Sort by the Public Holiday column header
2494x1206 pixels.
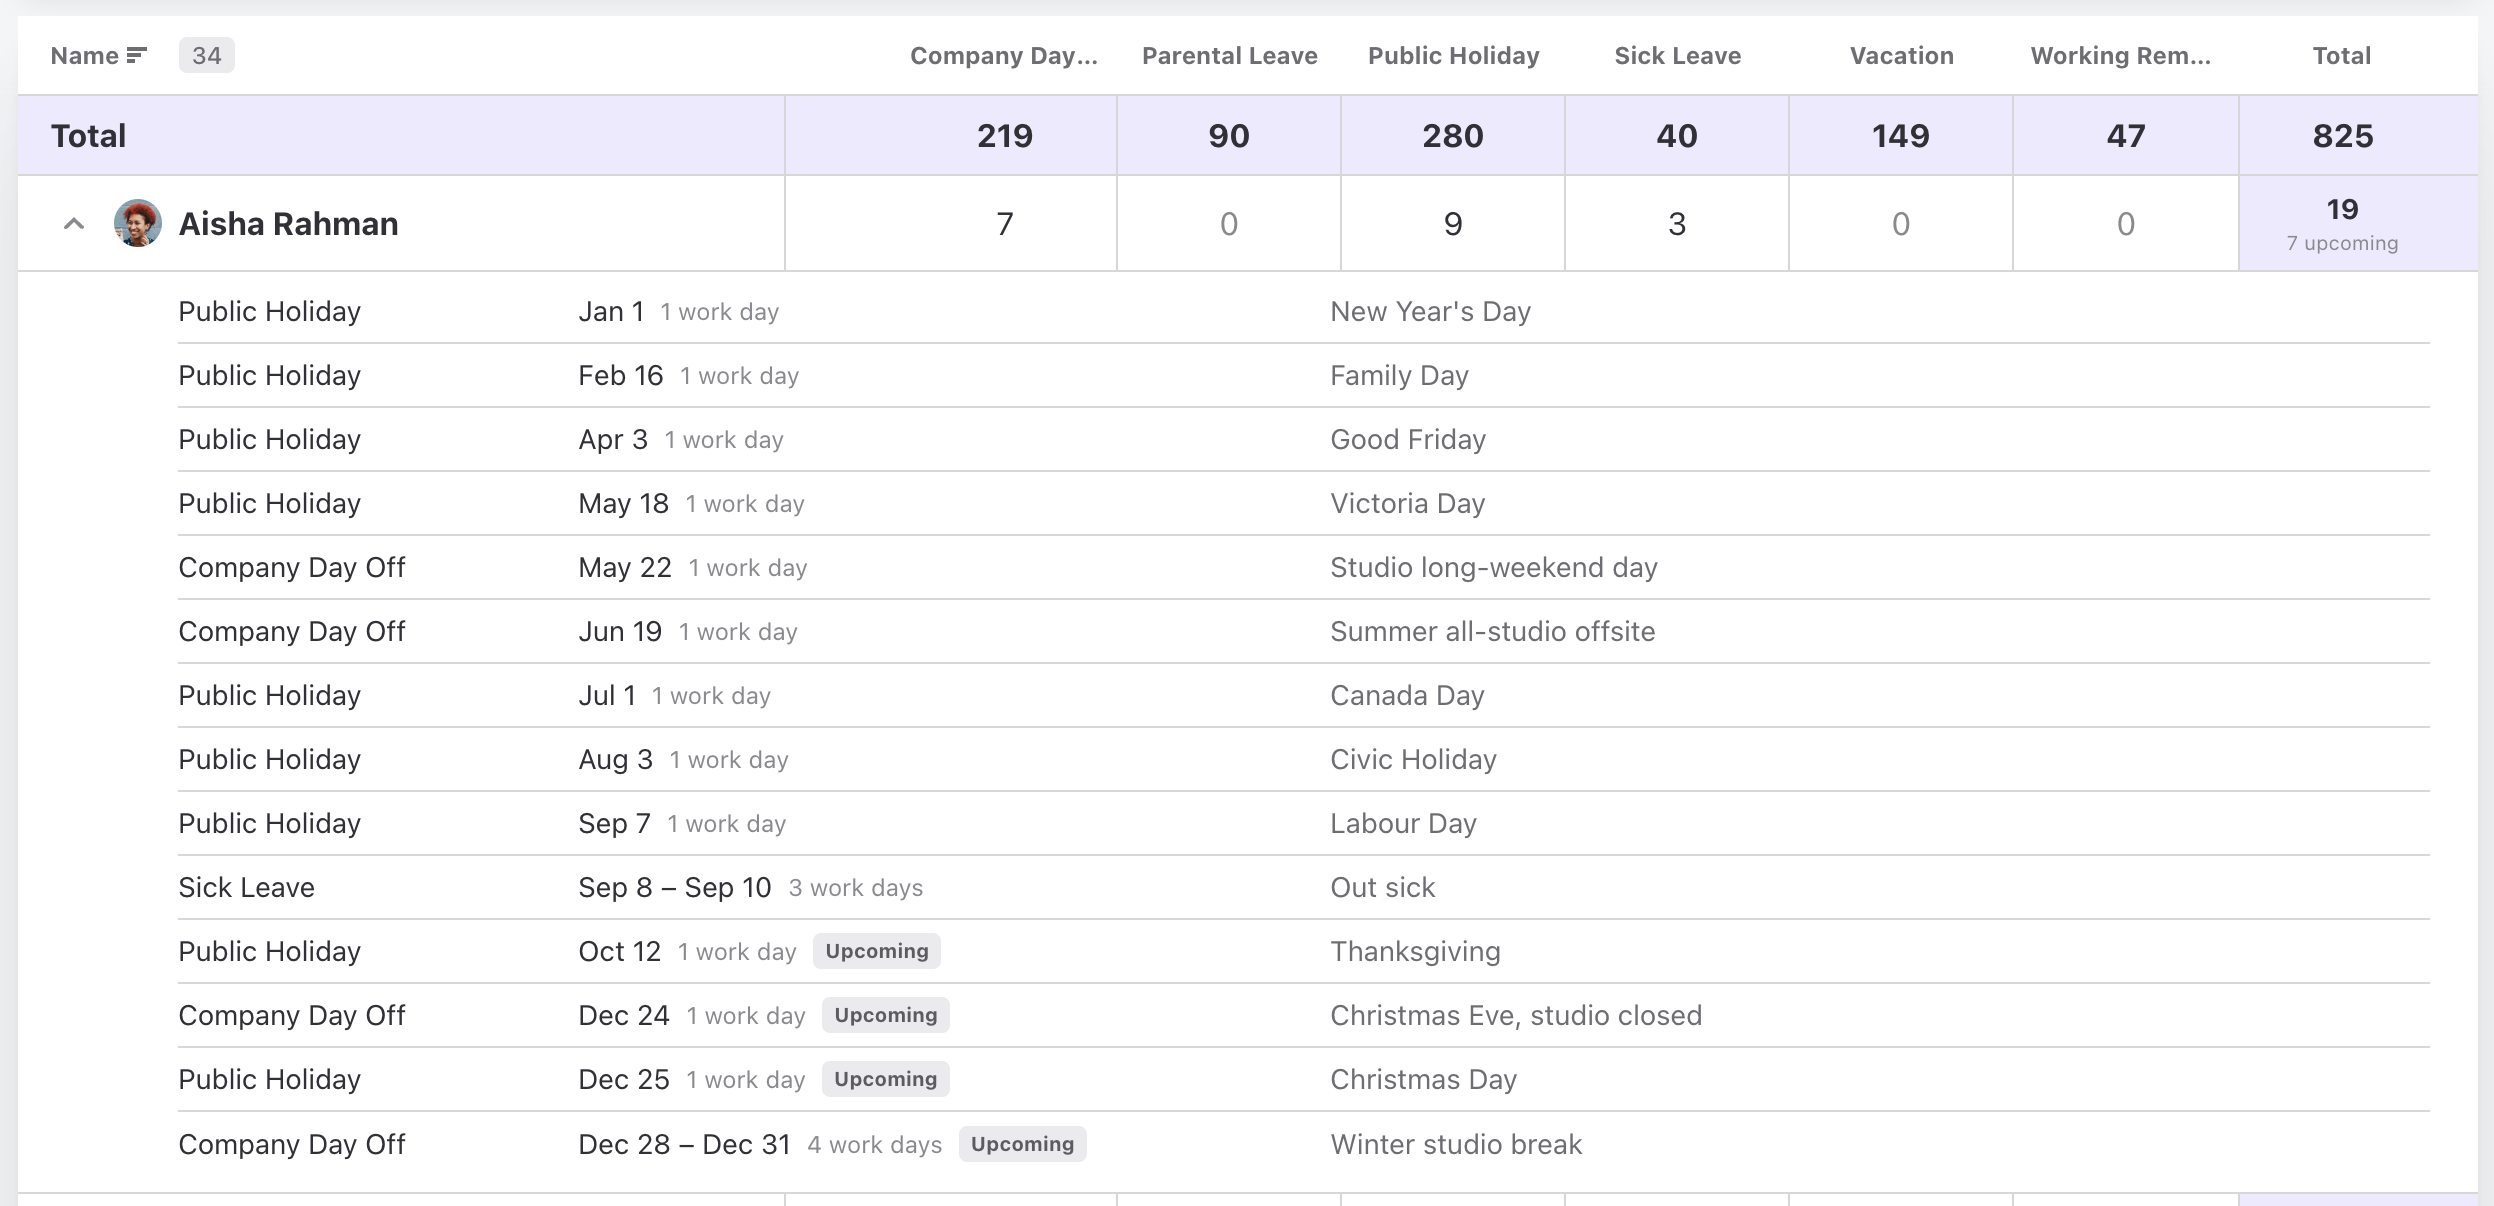coord(1454,55)
